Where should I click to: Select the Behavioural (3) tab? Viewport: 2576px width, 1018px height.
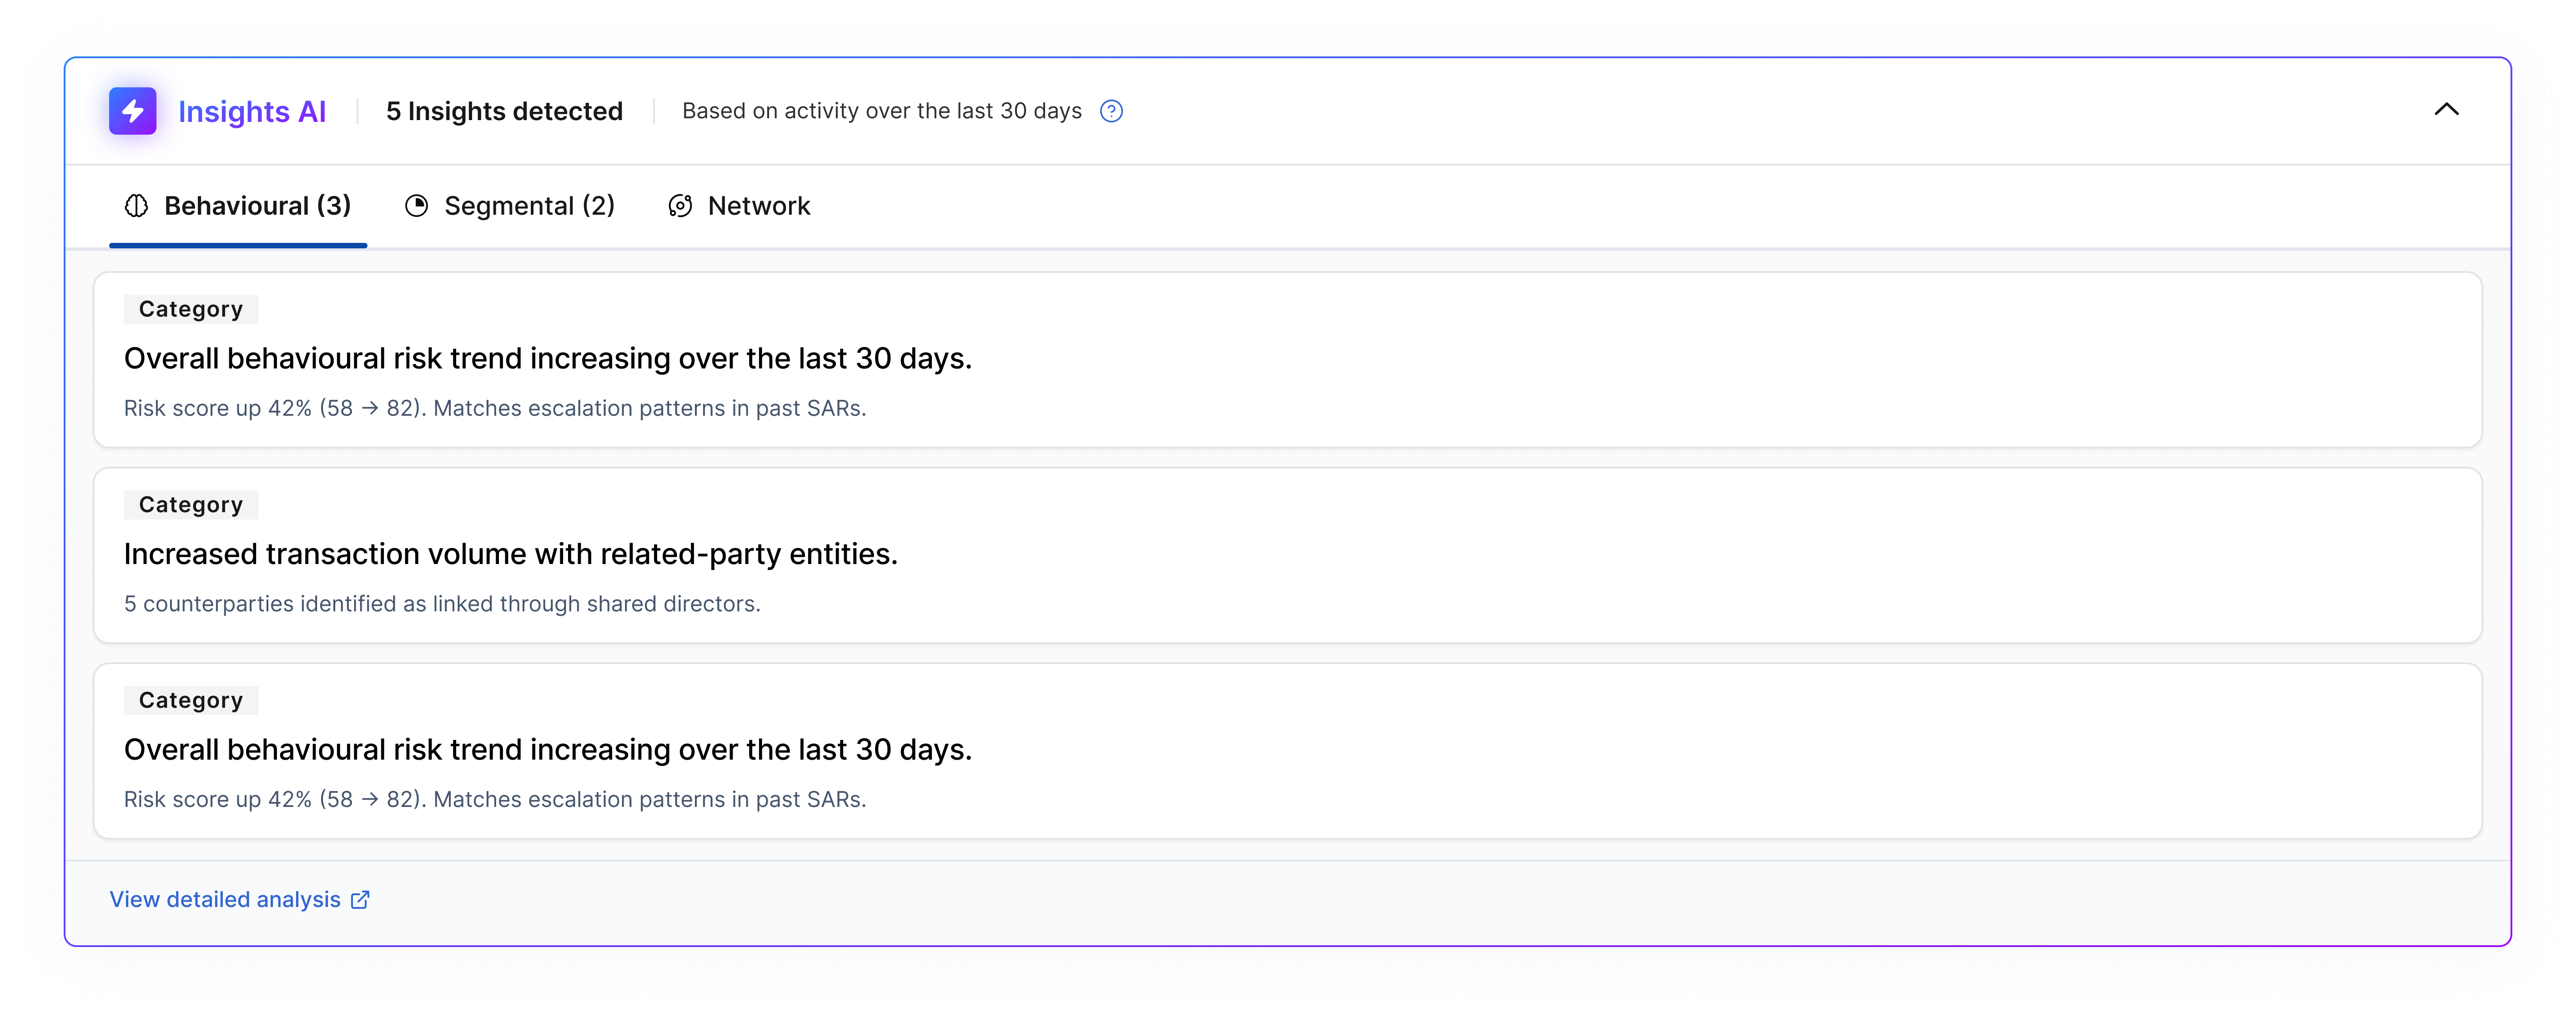[257, 206]
